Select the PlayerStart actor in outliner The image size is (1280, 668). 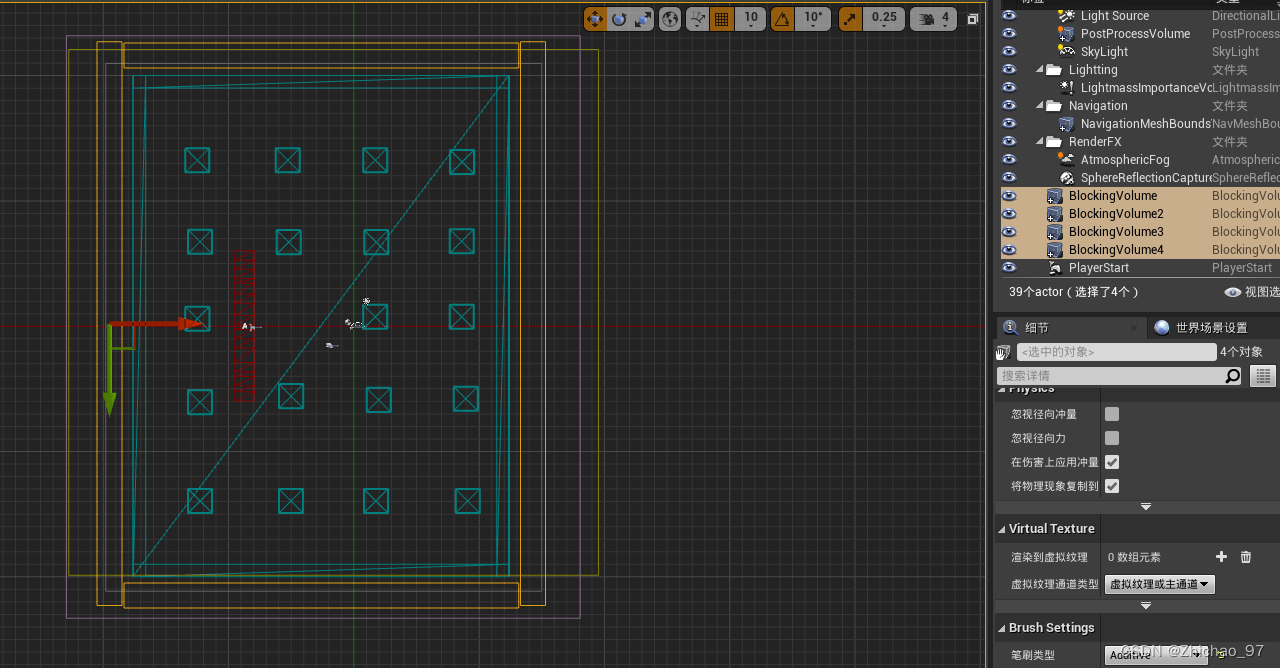[1100, 267]
